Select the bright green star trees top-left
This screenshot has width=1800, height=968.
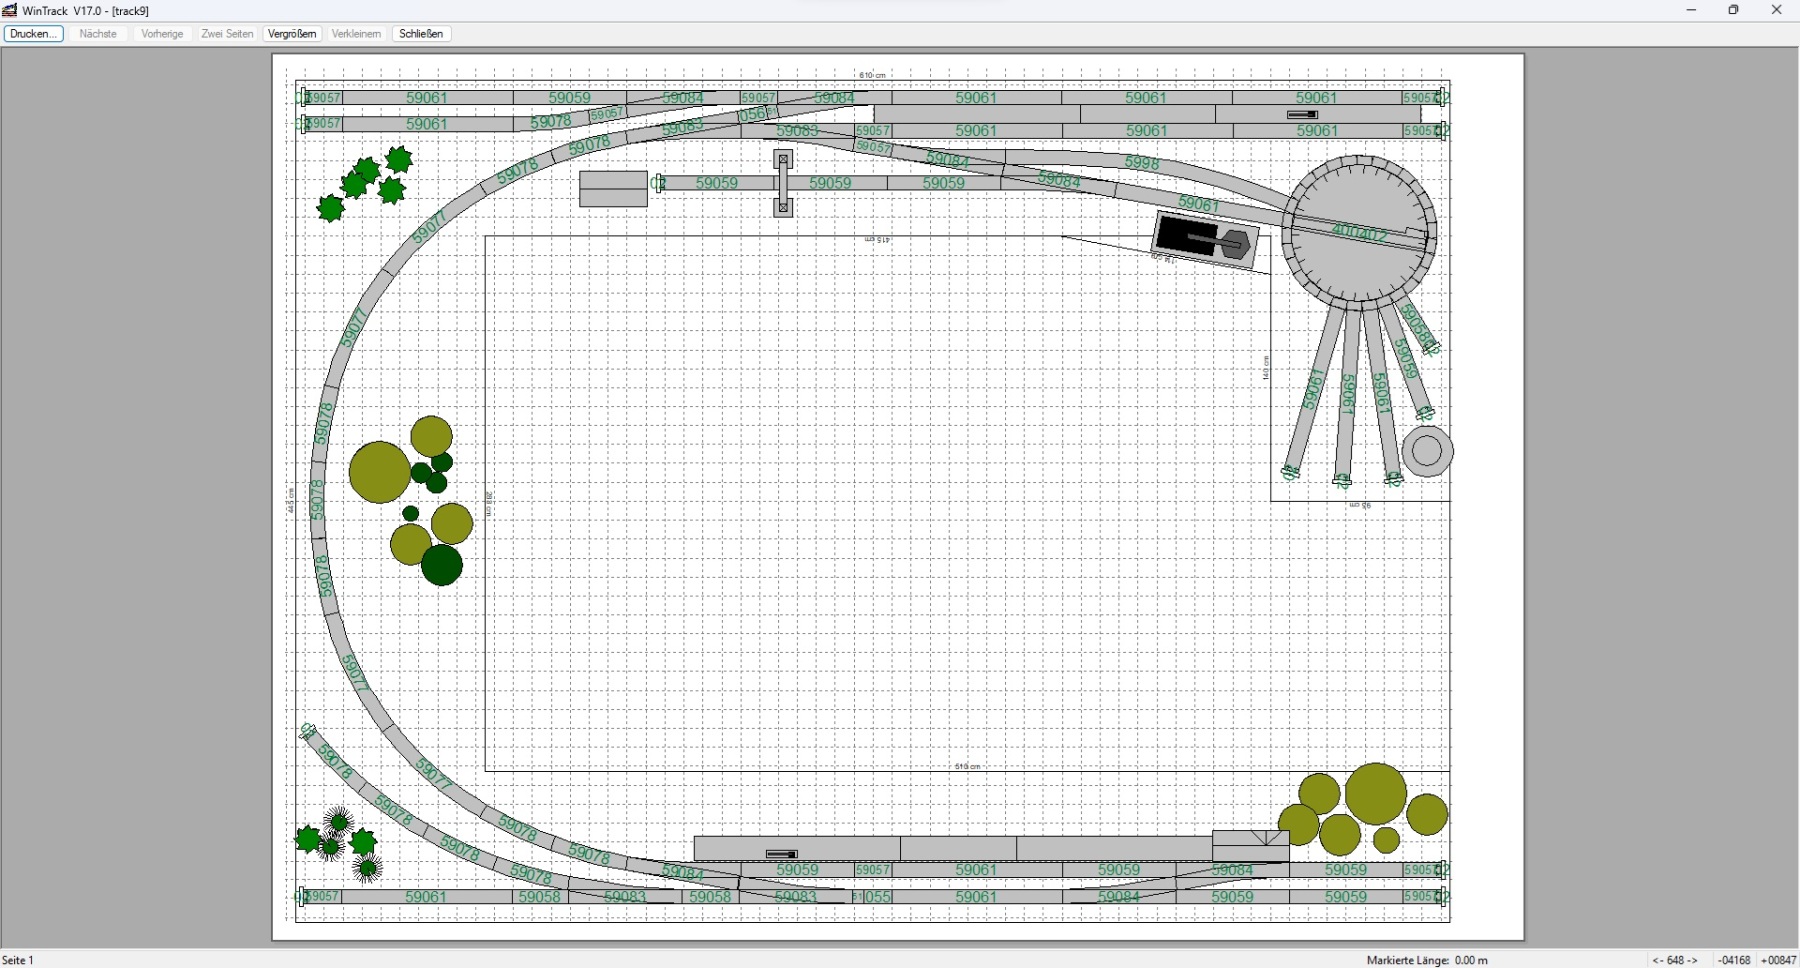coord(365,183)
